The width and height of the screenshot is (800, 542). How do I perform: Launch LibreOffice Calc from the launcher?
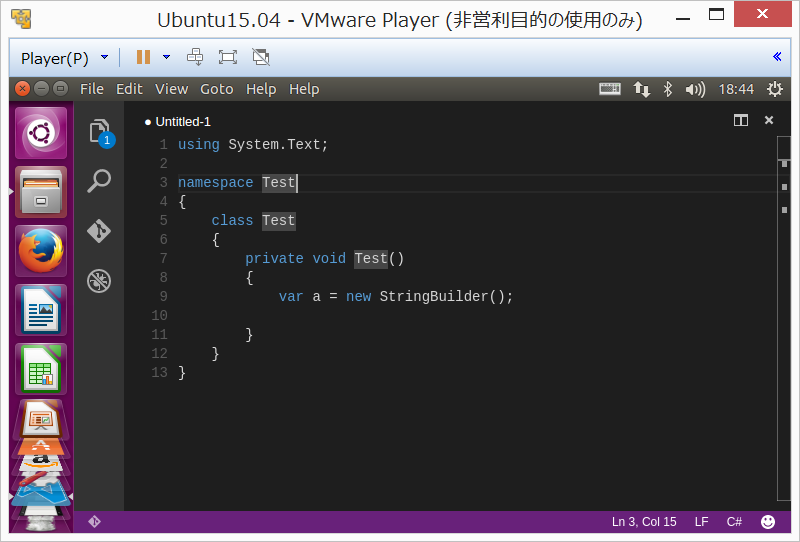41,369
